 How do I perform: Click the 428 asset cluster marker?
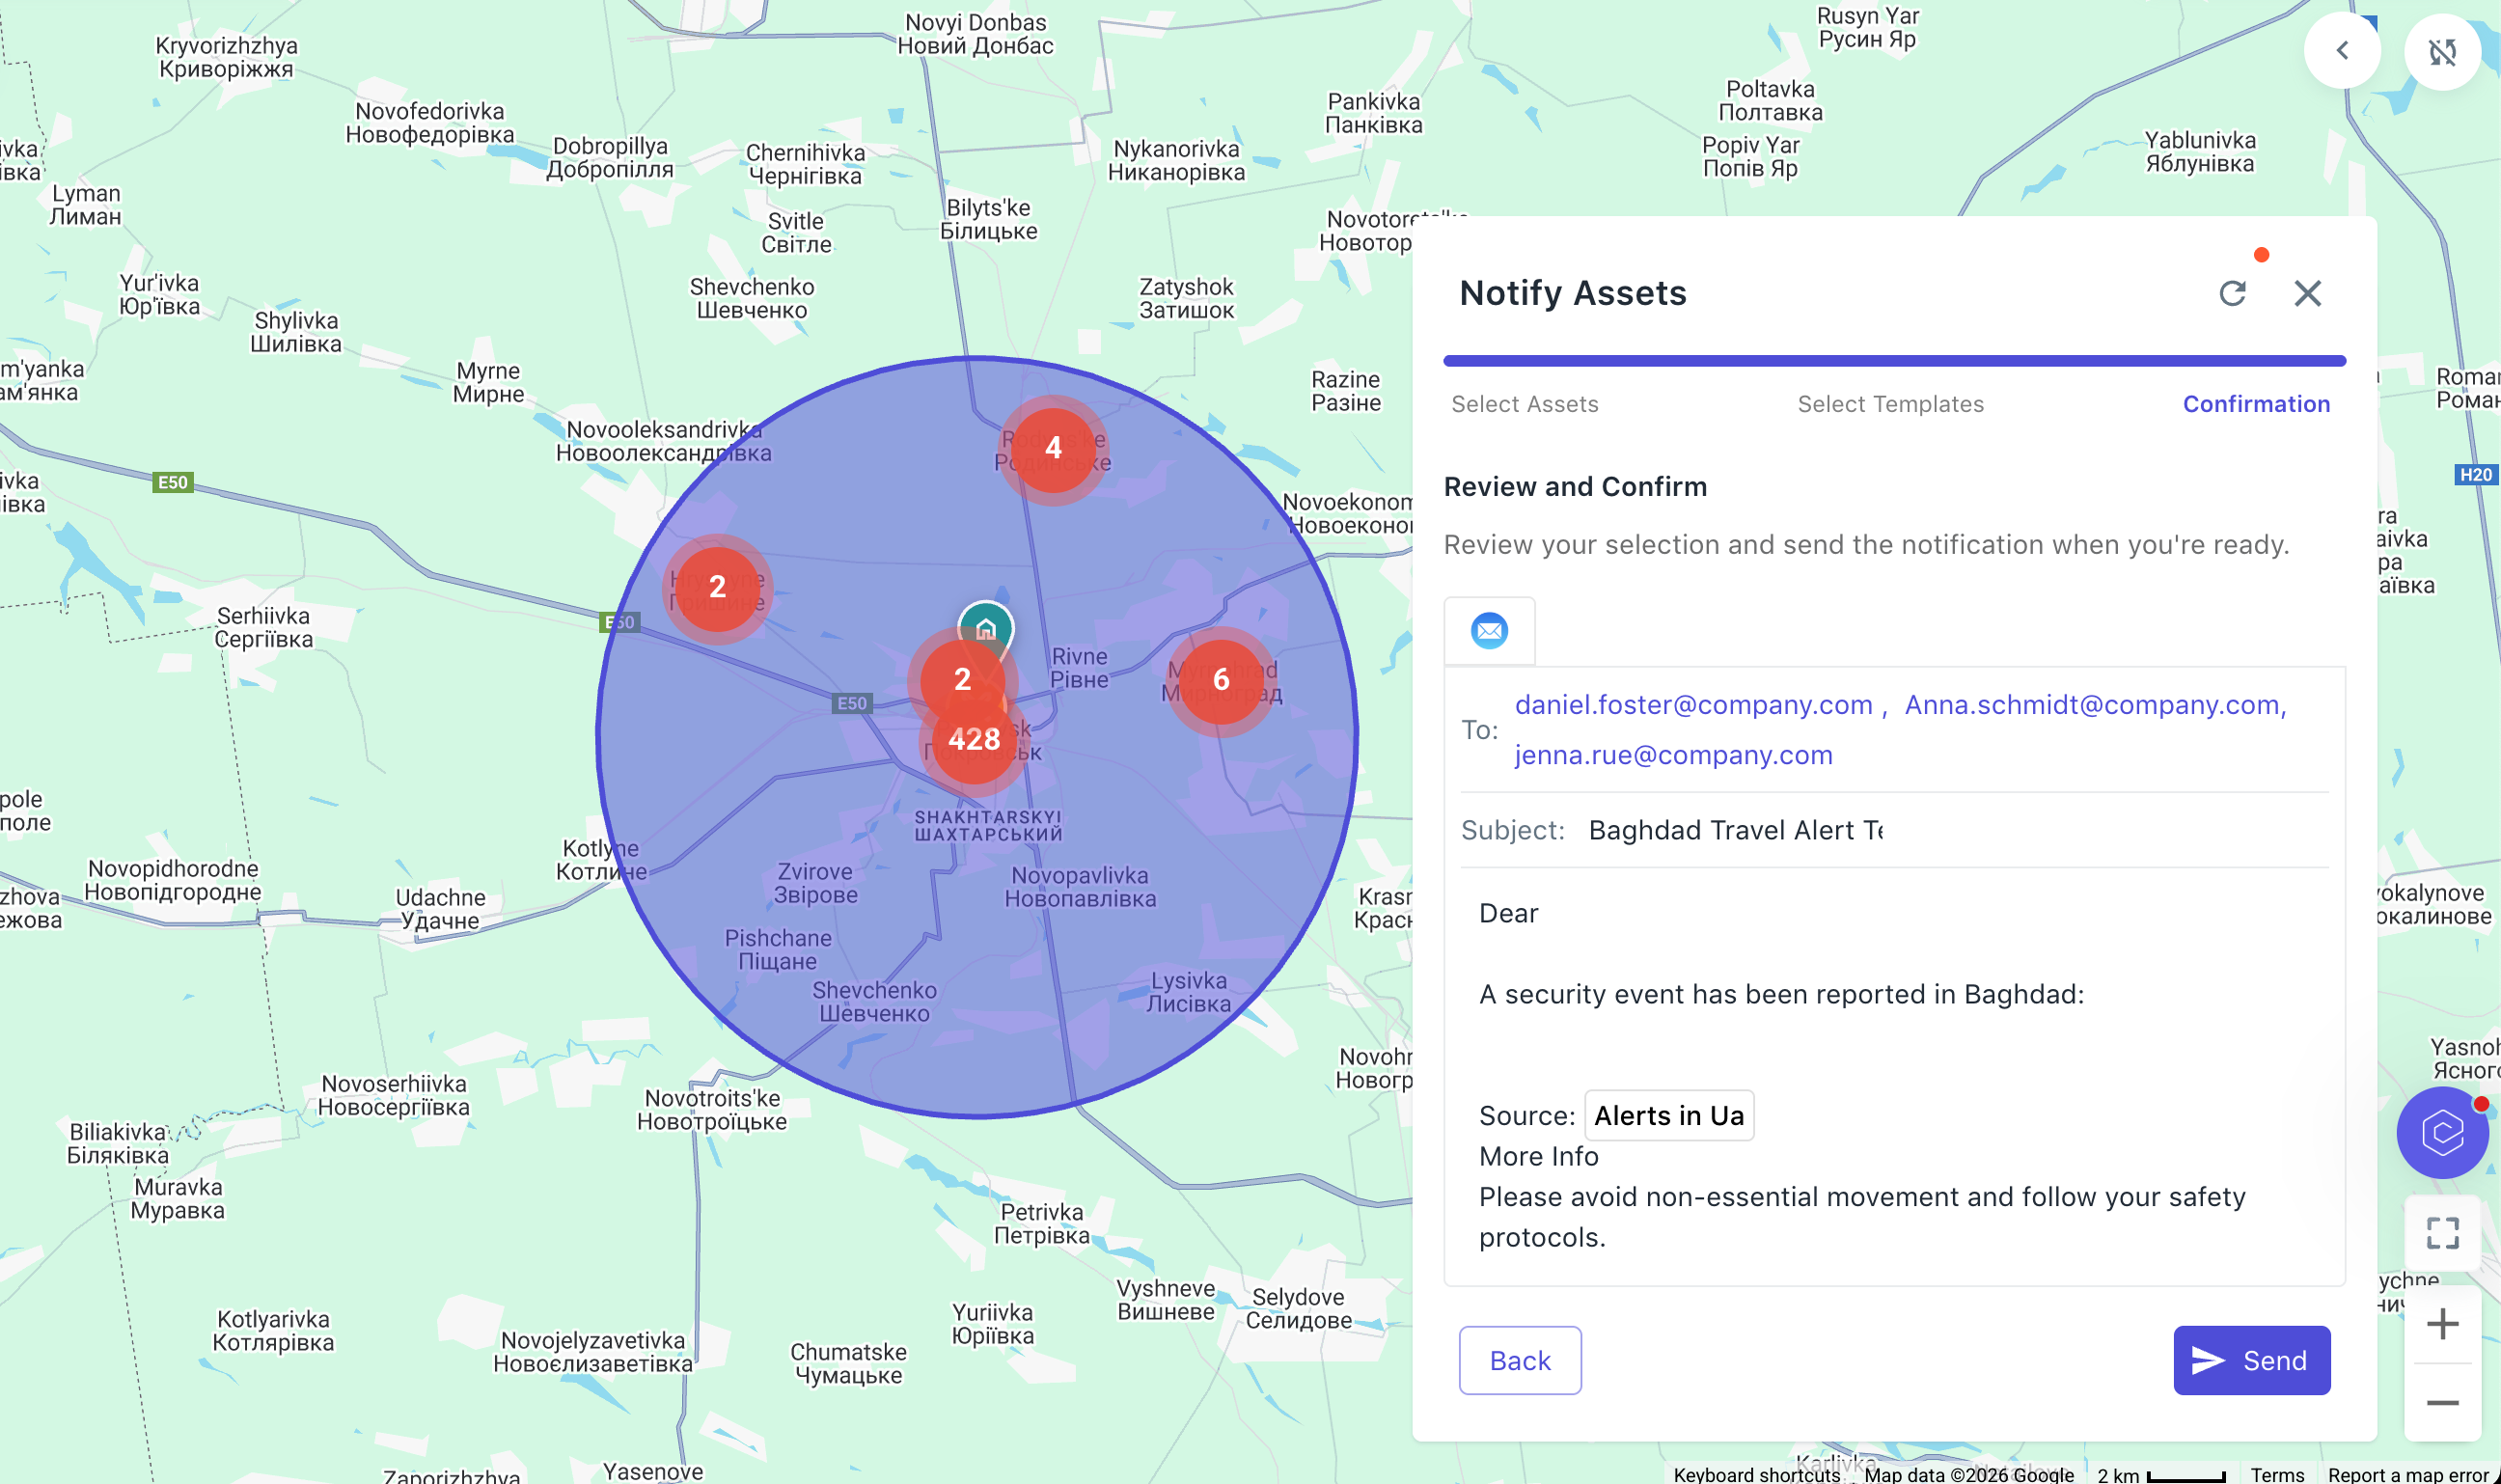[974, 740]
